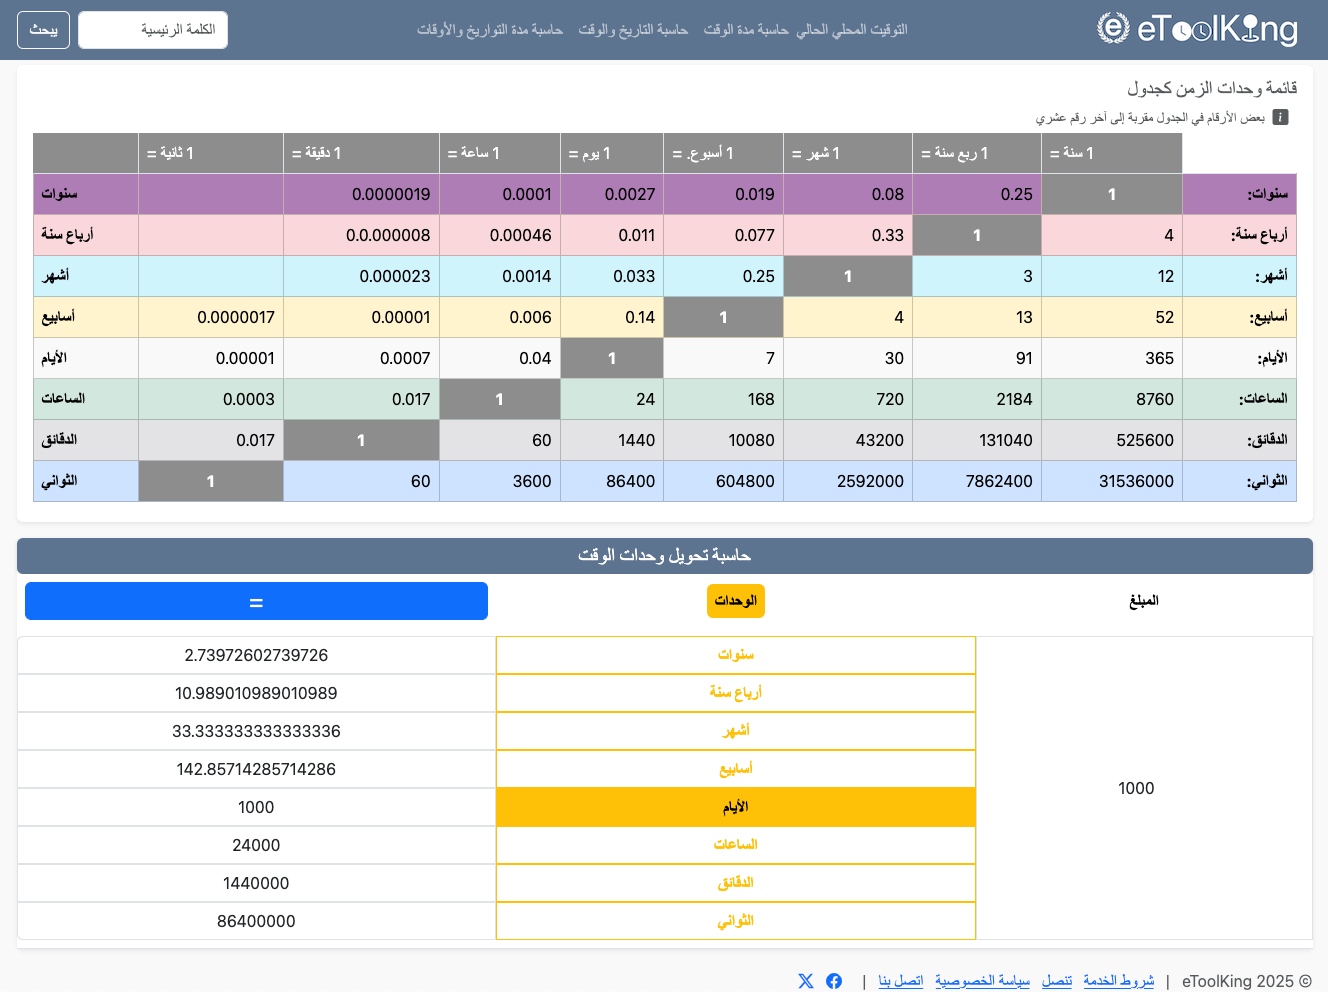Open حاسبة مدة الوقت nav item
1328x992 pixels.
pyautogui.click(x=746, y=30)
